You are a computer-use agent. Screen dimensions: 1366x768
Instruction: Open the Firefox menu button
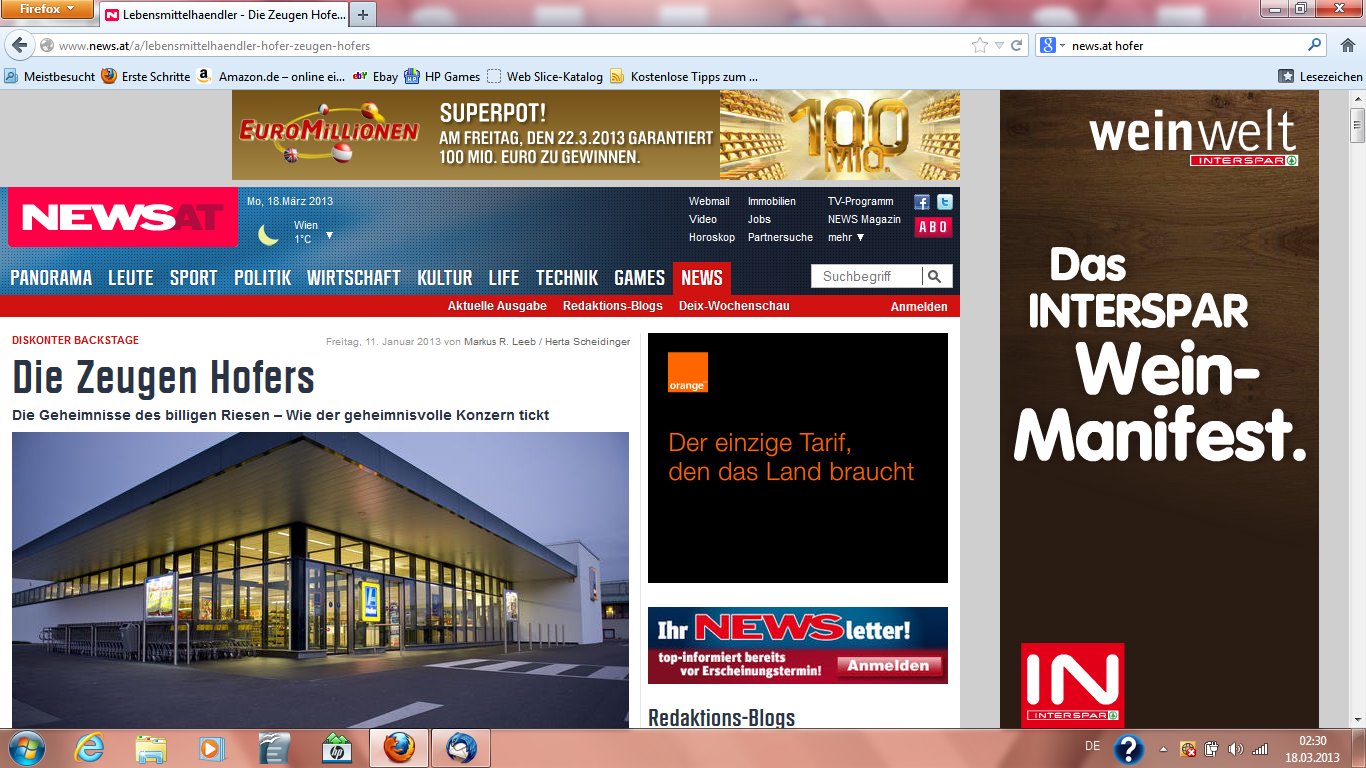[x=47, y=10]
